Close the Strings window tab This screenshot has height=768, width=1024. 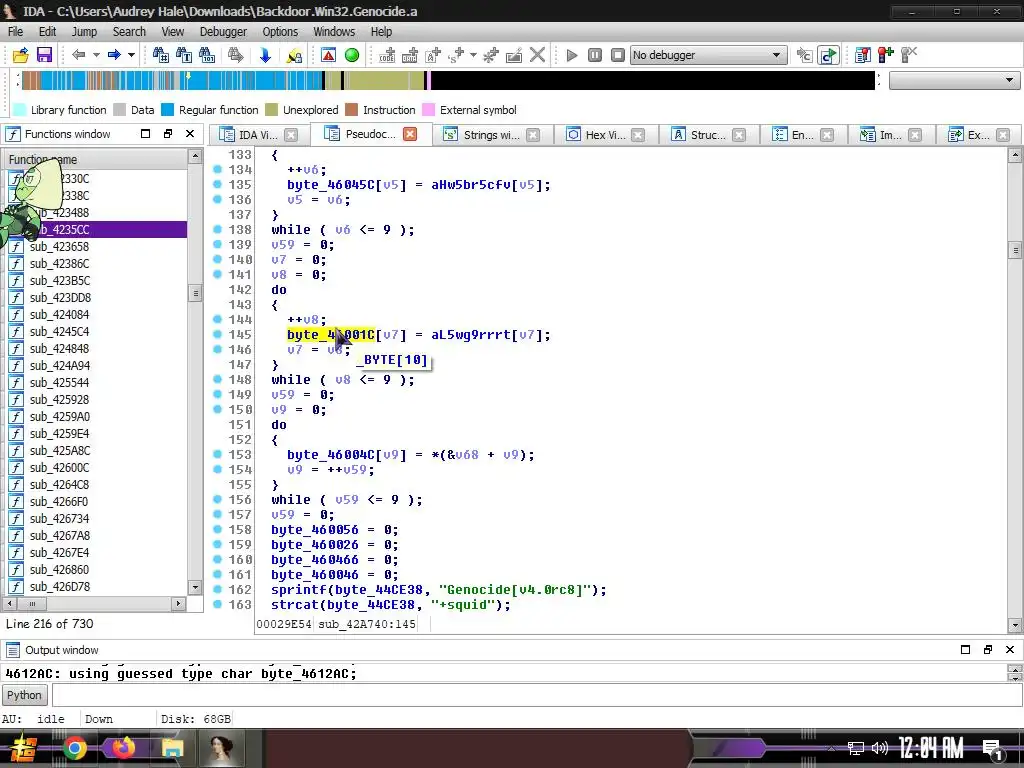click(x=533, y=135)
